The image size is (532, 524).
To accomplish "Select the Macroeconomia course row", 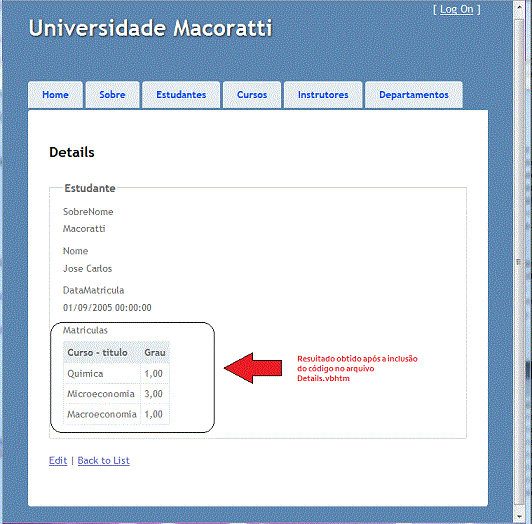I will click(116, 414).
